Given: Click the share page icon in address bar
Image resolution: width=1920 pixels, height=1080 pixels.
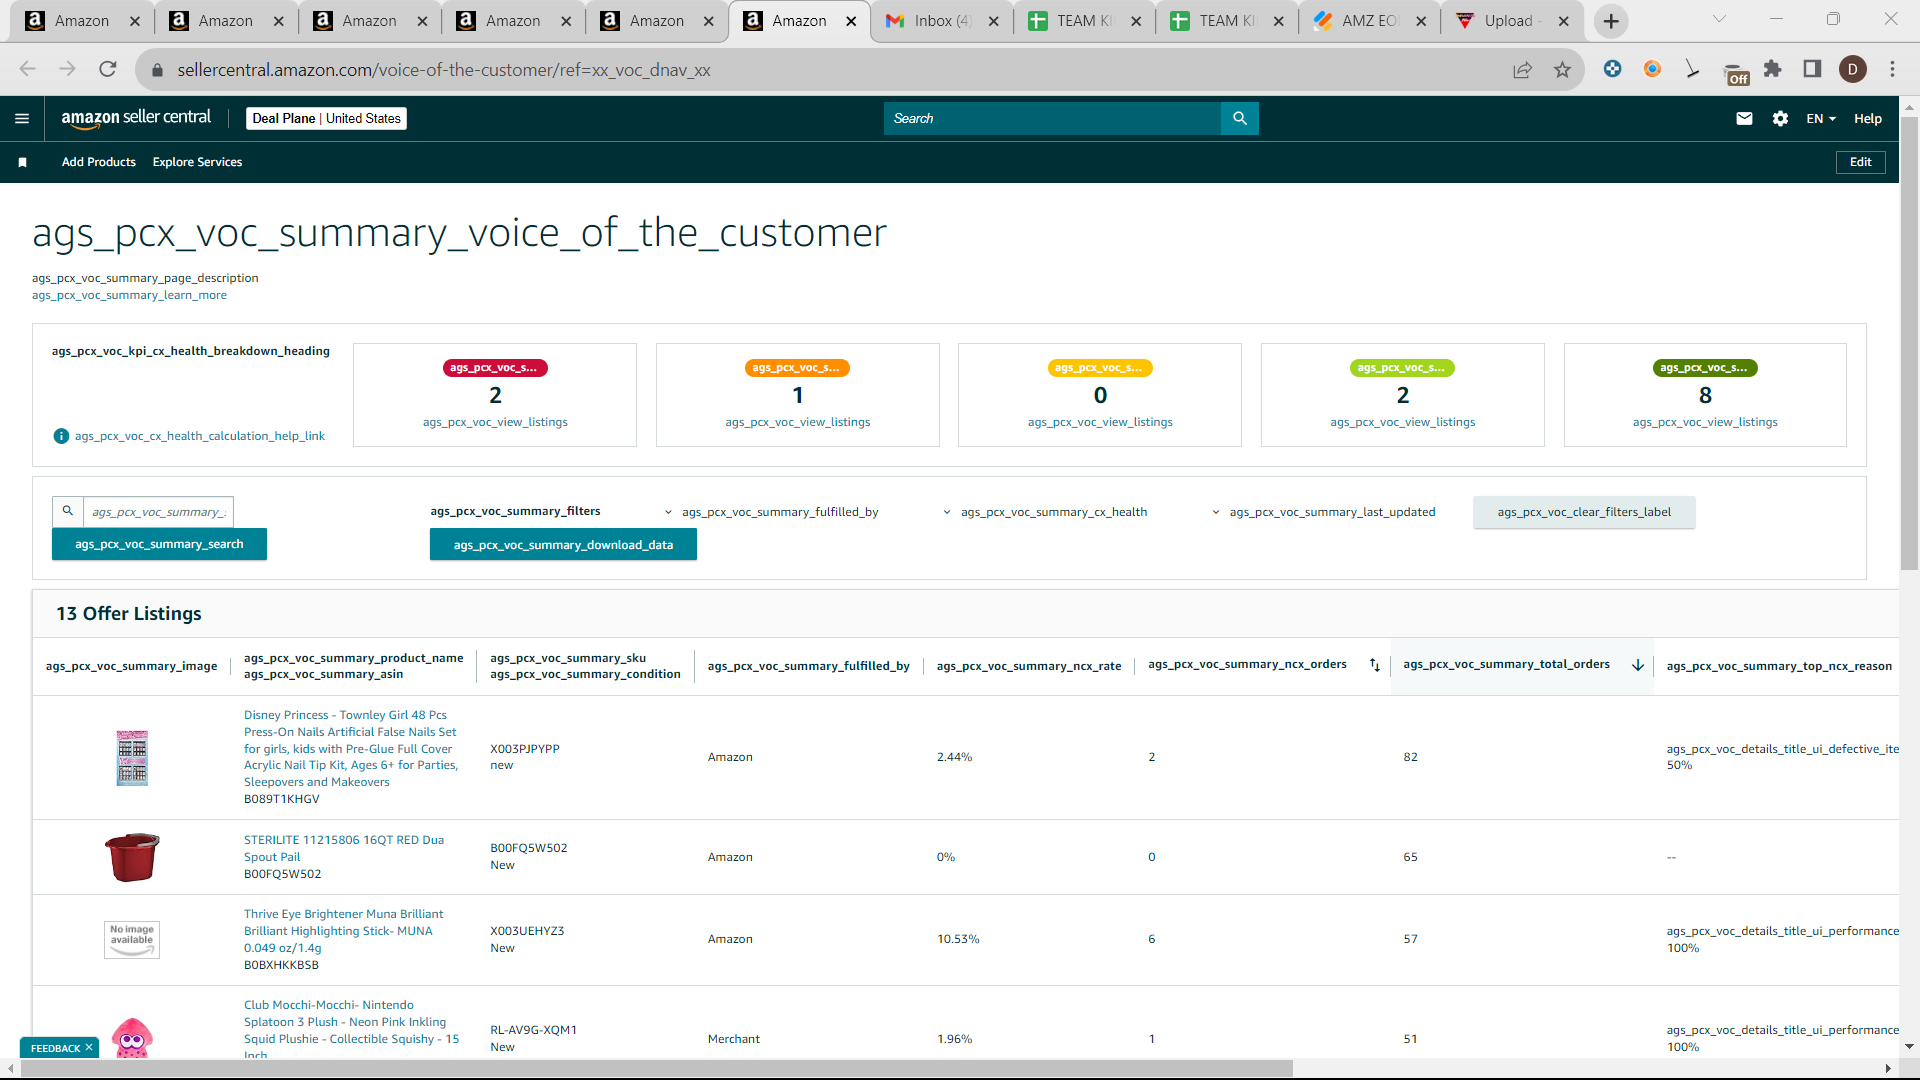Looking at the screenshot, I should [1522, 69].
